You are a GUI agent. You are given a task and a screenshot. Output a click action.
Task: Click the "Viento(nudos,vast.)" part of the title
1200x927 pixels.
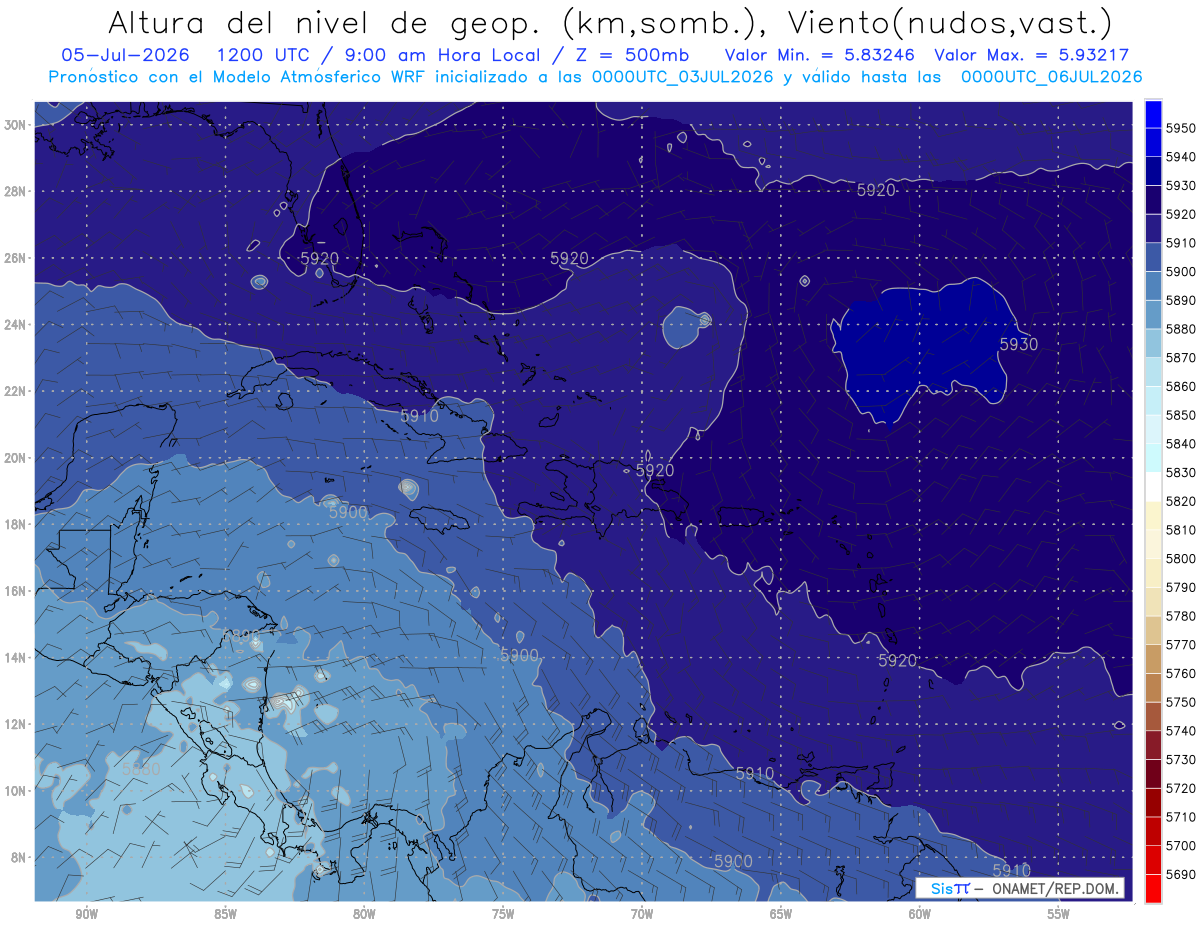click(950, 22)
